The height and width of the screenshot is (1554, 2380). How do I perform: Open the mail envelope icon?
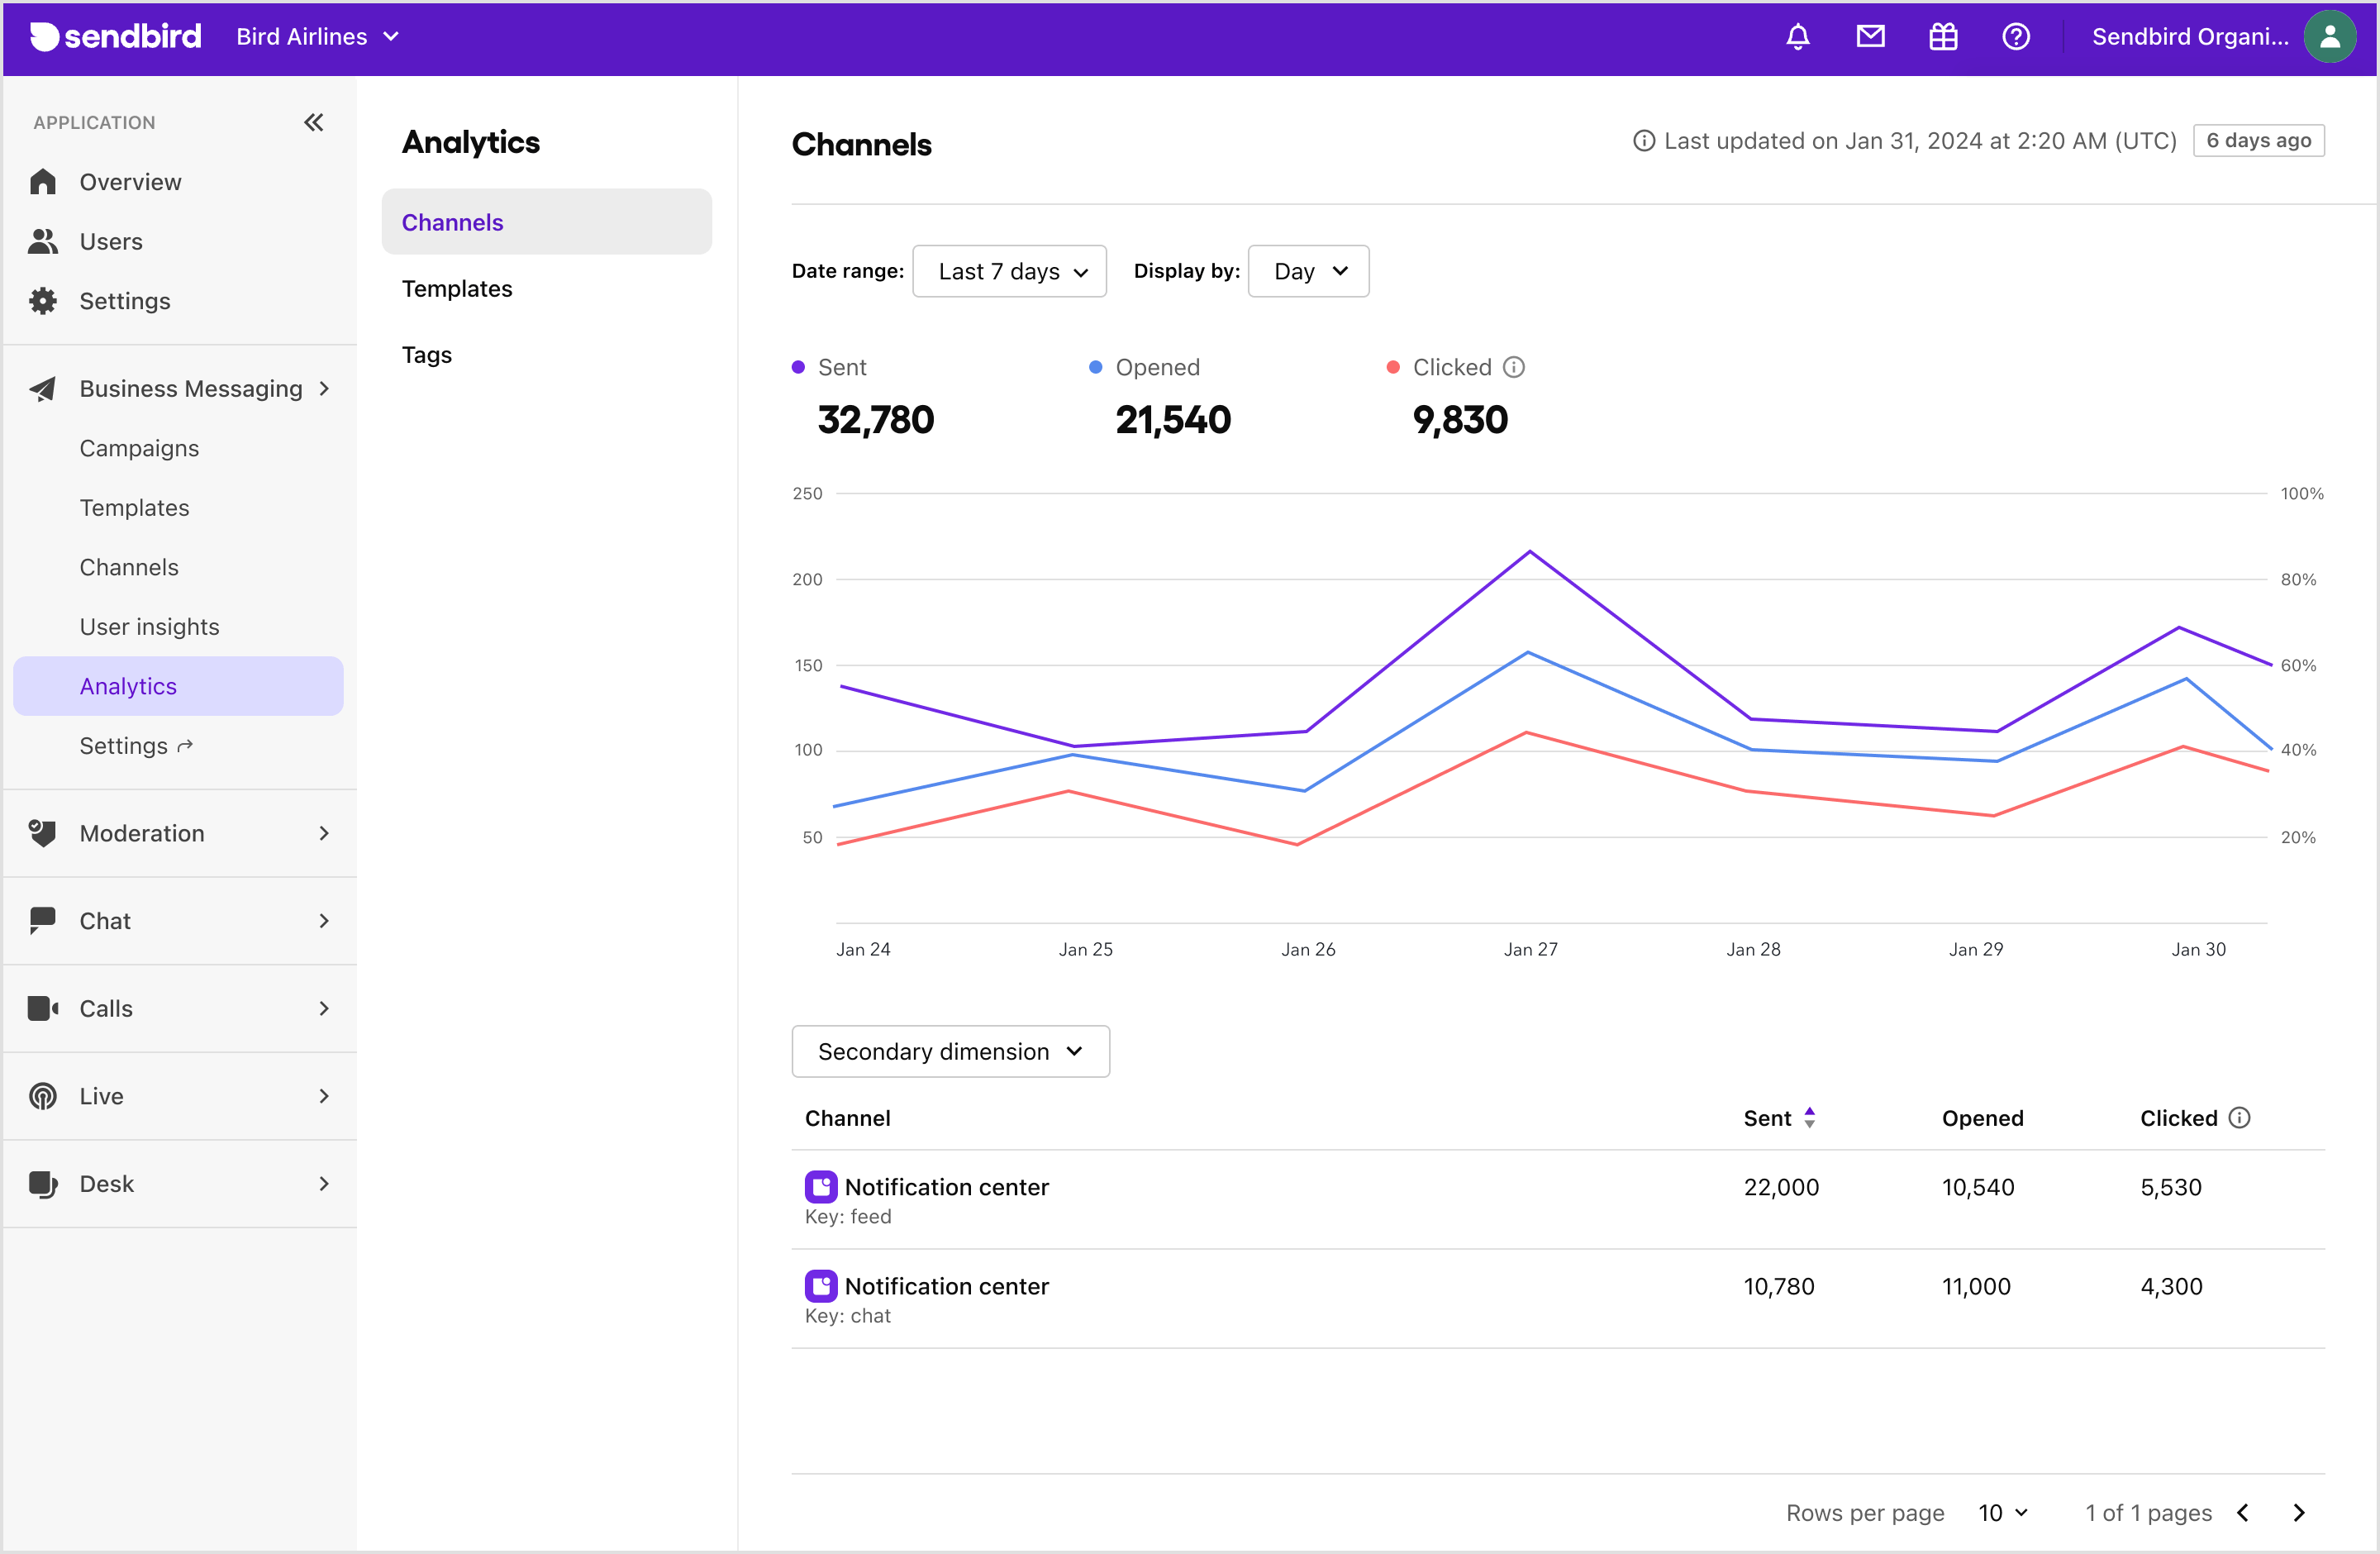click(x=1870, y=37)
